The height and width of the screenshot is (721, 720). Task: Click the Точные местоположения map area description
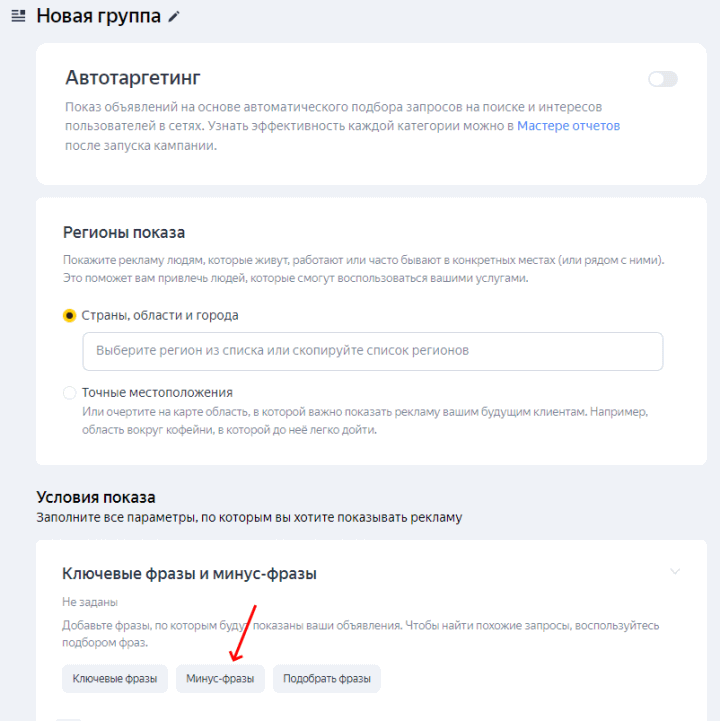point(365,421)
